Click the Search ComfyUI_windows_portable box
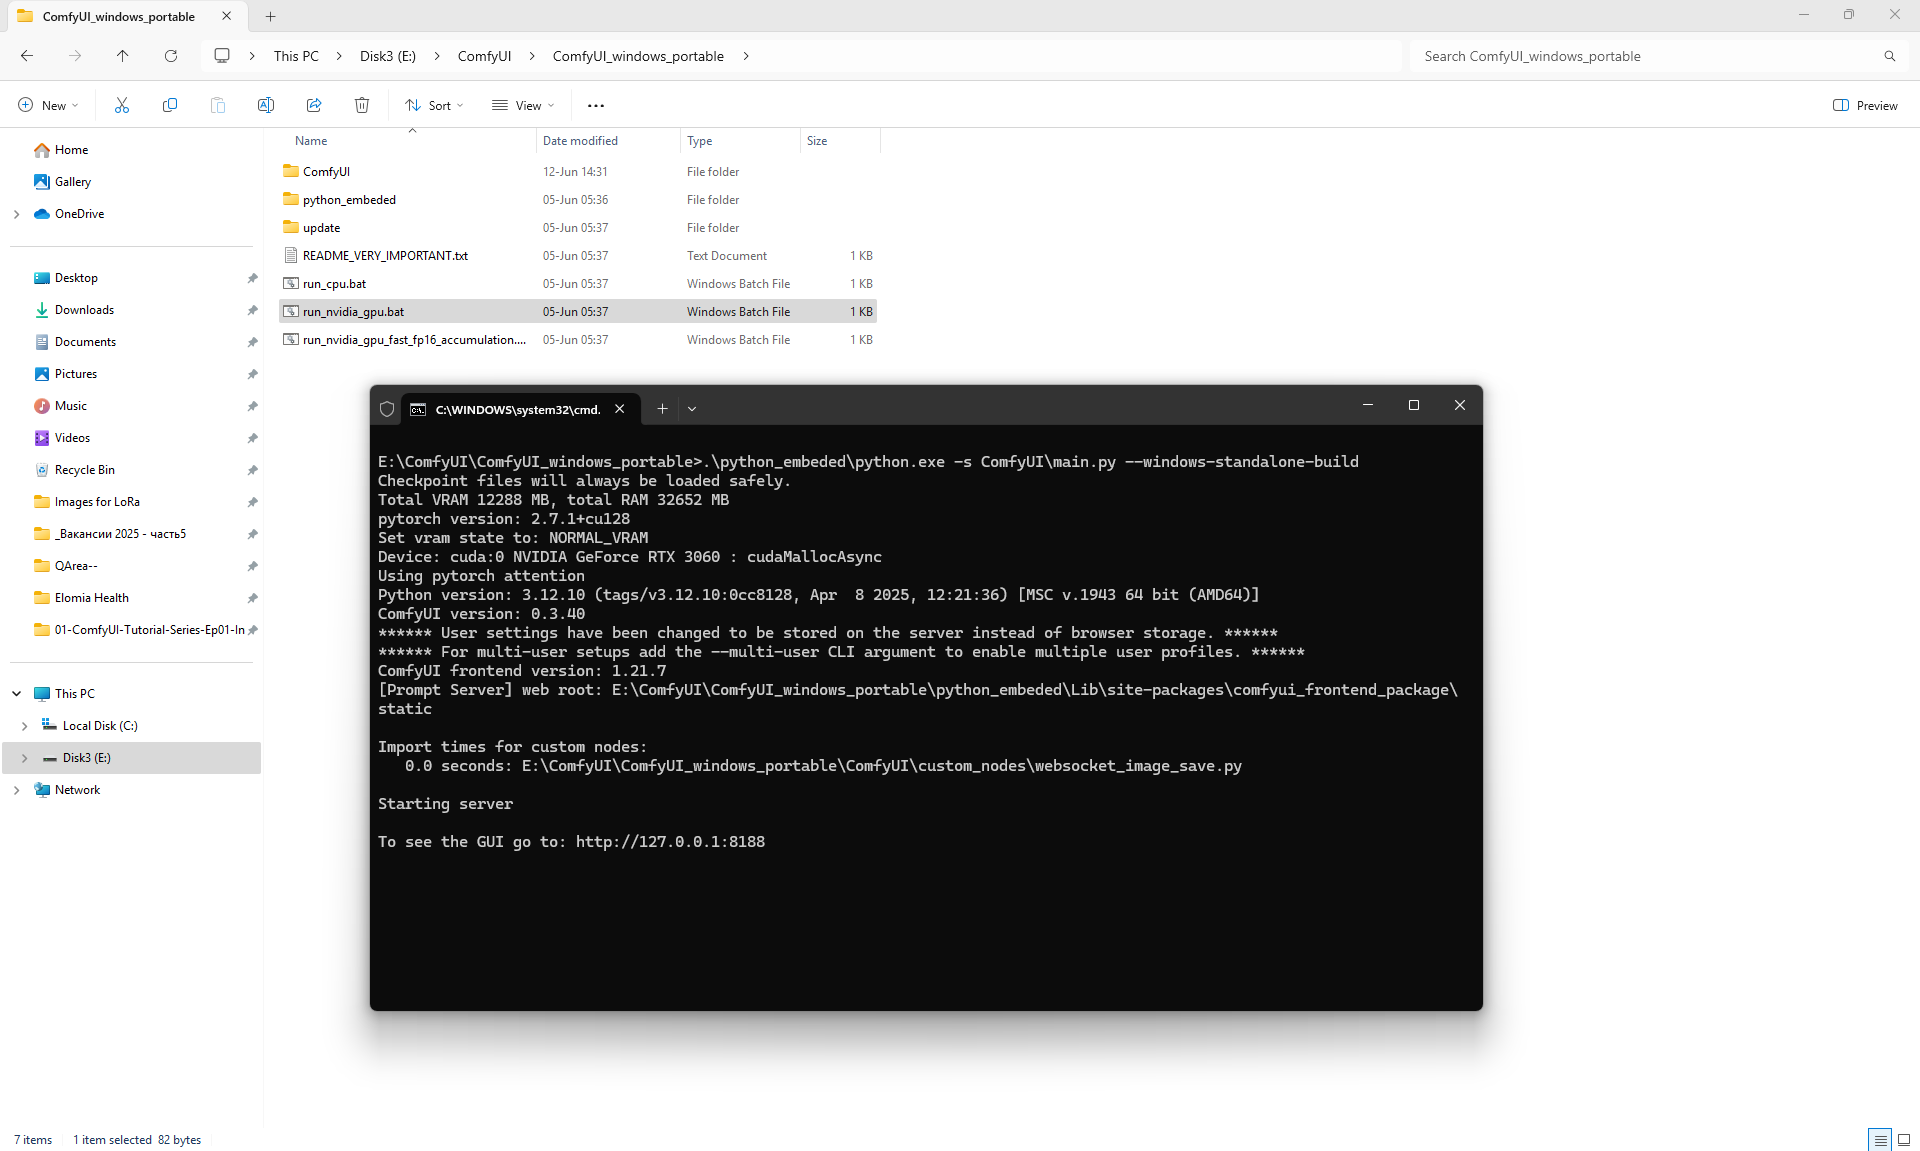This screenshot has height=1151, width=1920. [x=1650, y=56]
